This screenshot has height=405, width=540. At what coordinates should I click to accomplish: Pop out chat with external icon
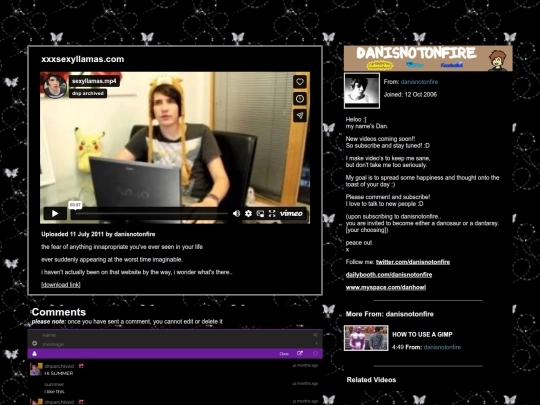(300, 353)
